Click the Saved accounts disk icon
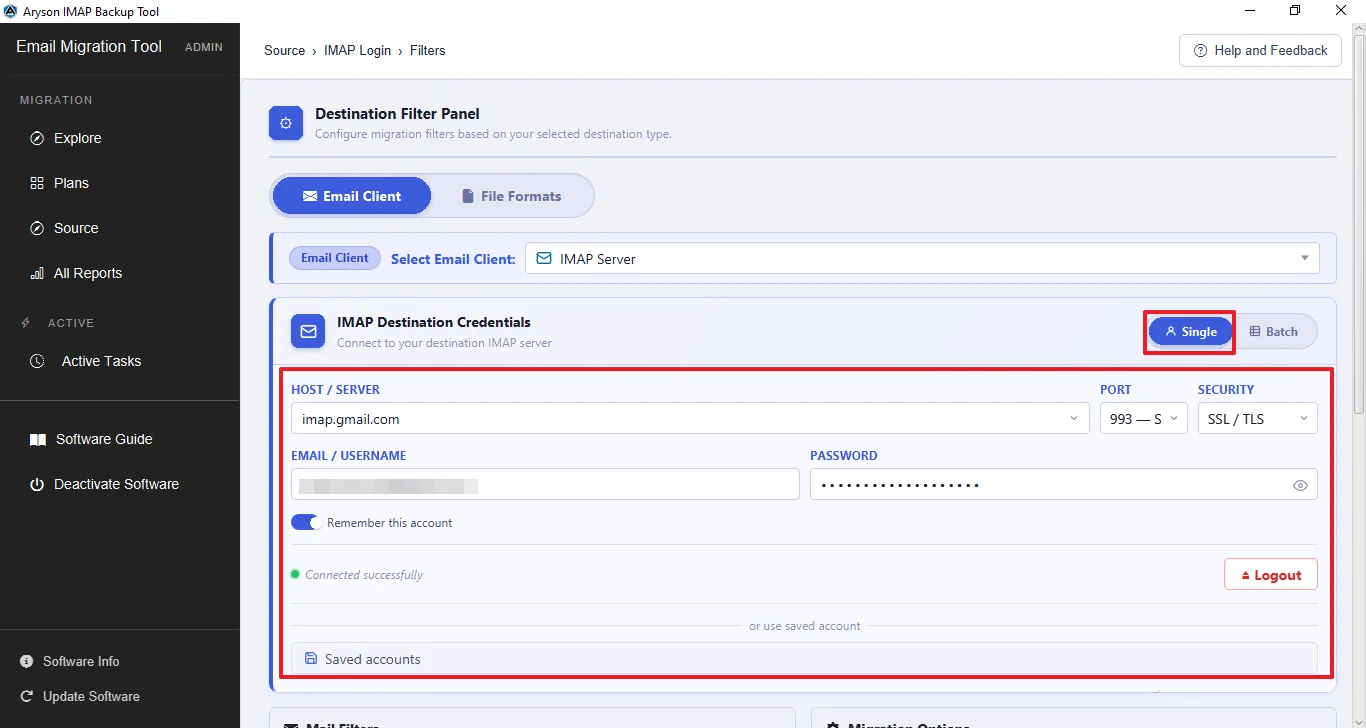 [x=311, y=659]
